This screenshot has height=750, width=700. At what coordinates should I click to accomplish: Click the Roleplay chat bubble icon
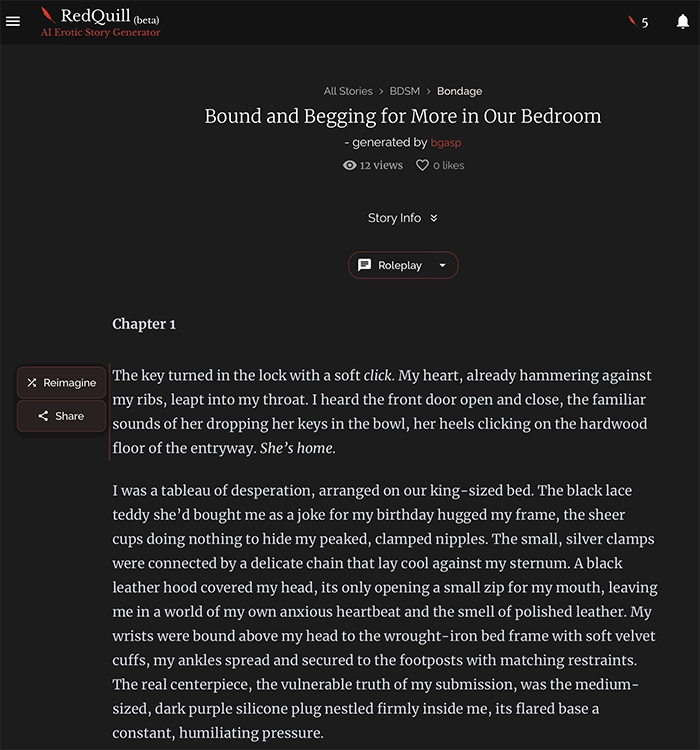tap(365, 265)
